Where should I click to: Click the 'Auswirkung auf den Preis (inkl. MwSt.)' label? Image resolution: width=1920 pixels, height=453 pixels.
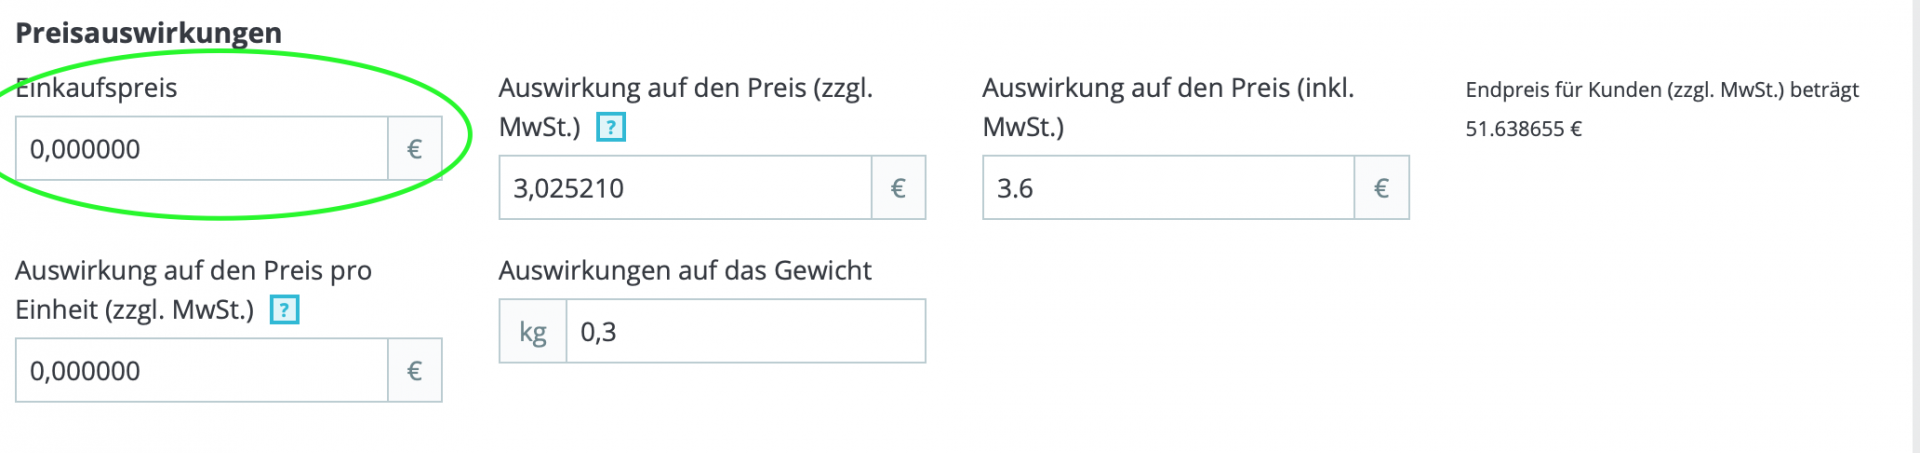(x=1168, y=88)
